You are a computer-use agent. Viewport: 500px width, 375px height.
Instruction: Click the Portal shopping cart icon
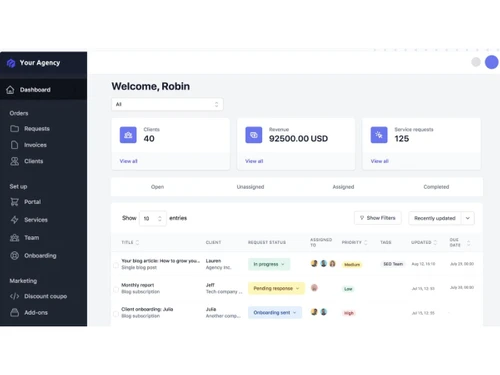click(14, 202)
